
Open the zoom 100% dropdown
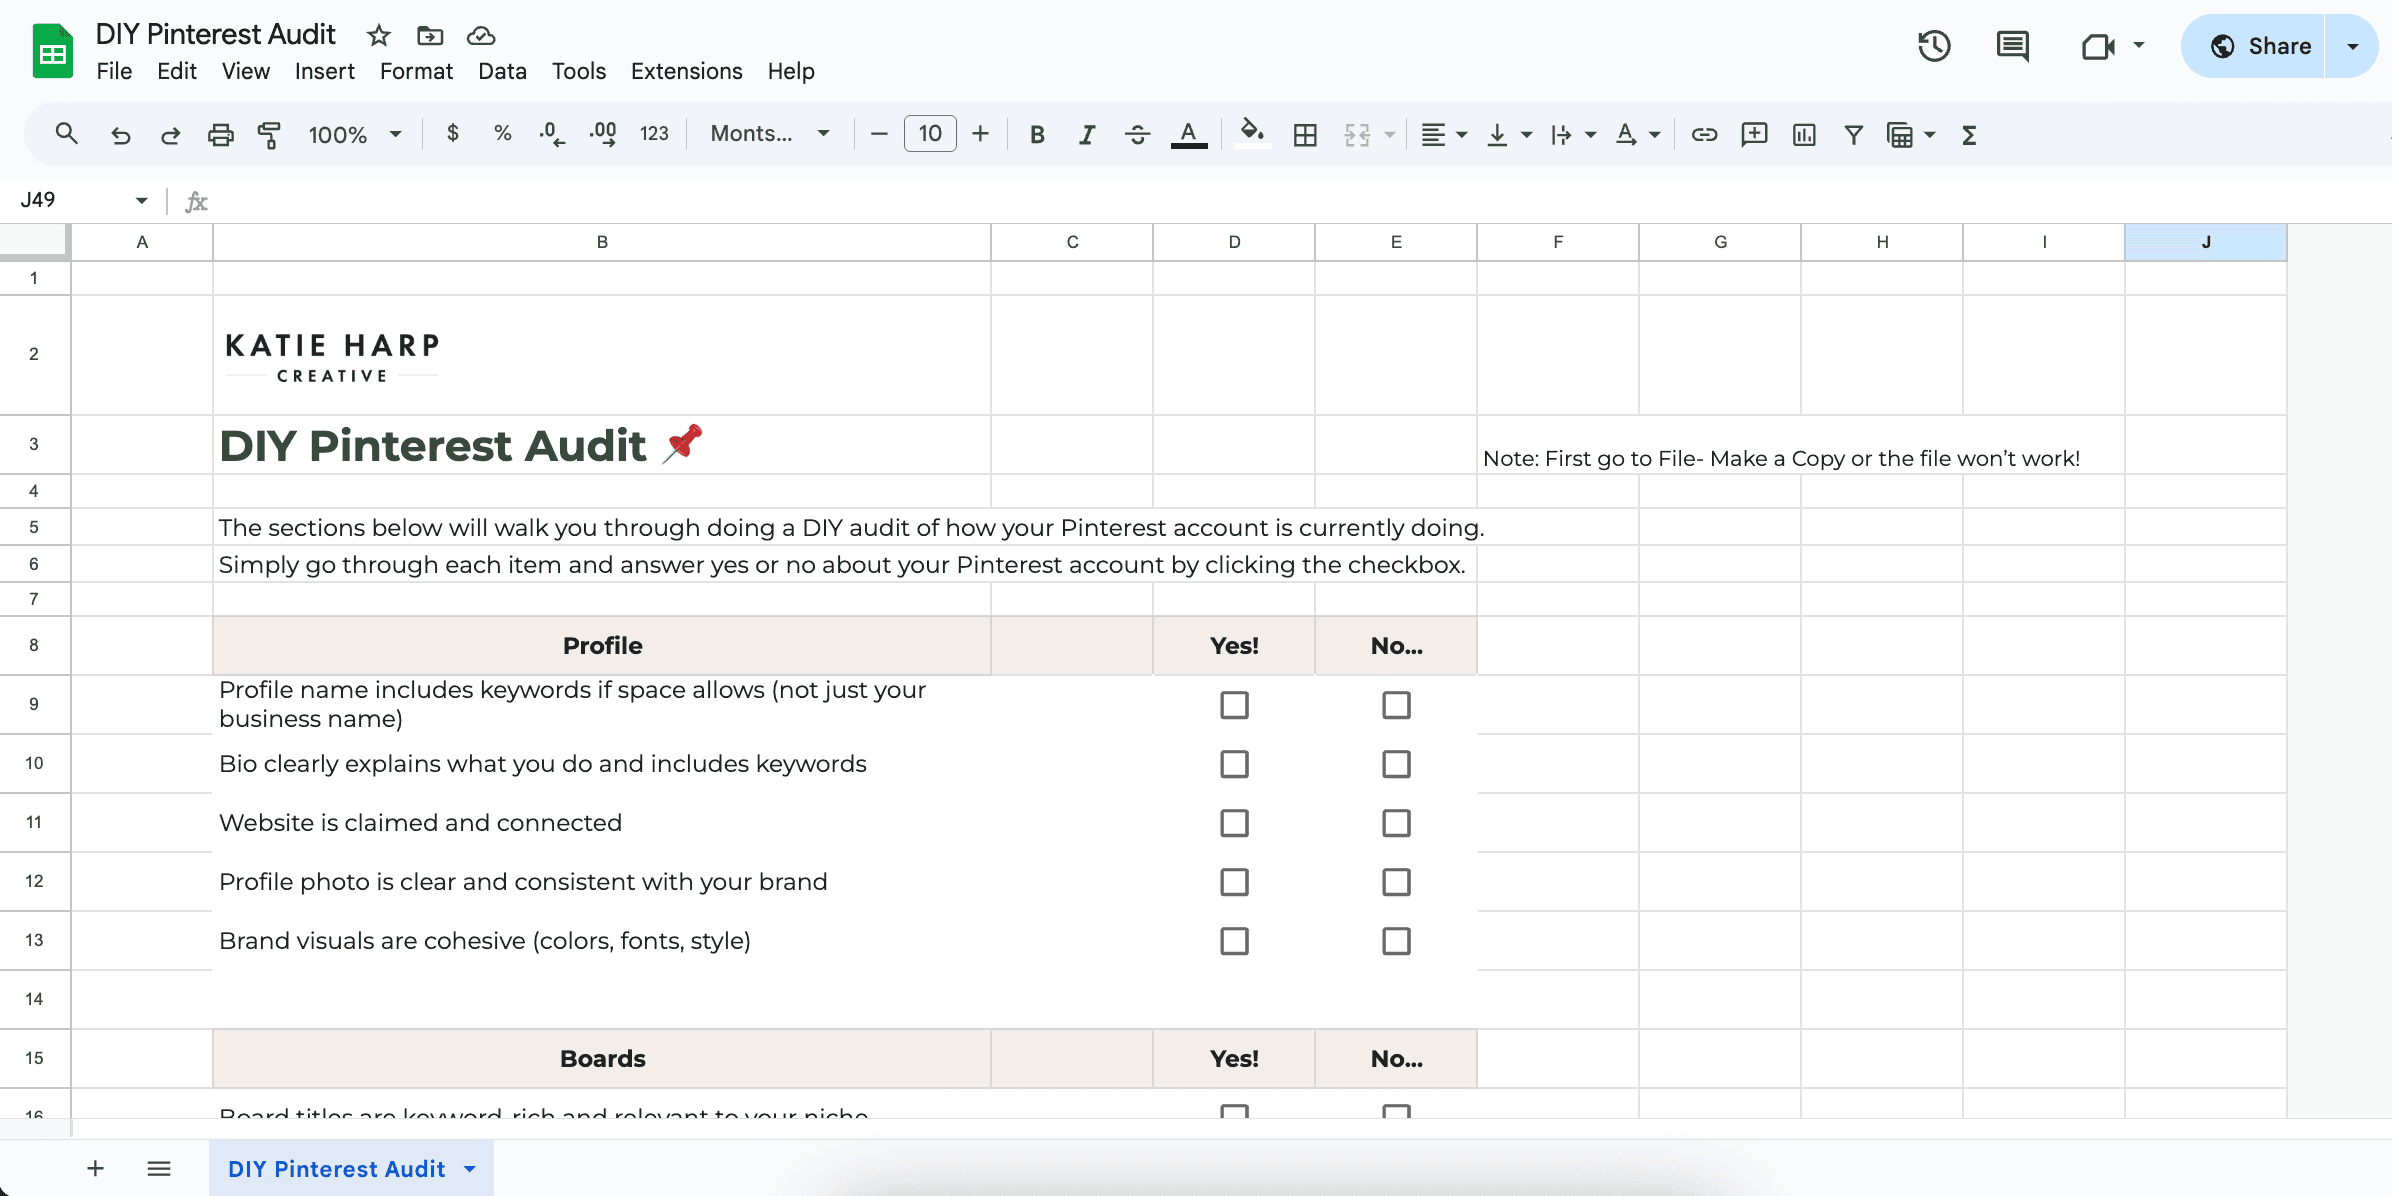point(354,134)
